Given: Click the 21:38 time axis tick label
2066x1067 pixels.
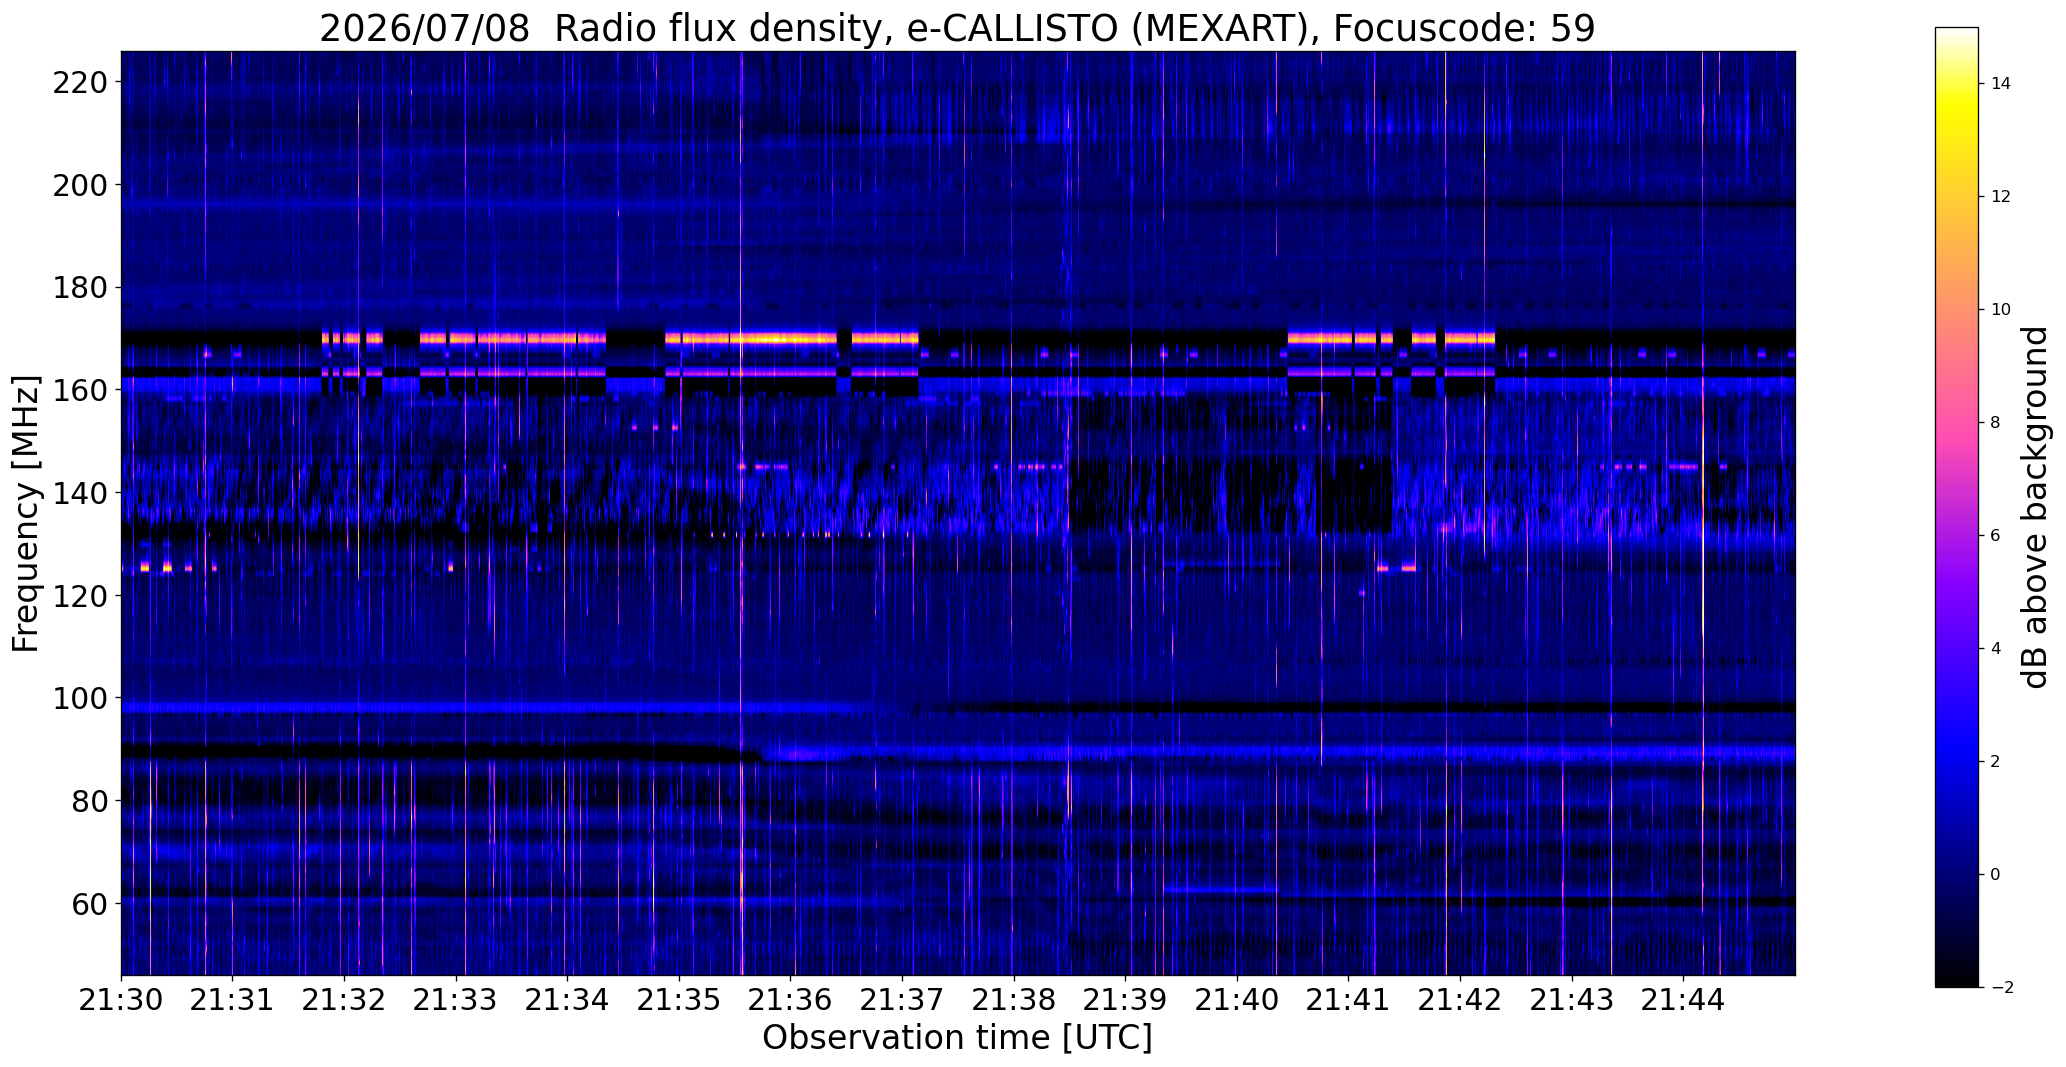Looking at the screenshot, I should [x=1014, y=999].
